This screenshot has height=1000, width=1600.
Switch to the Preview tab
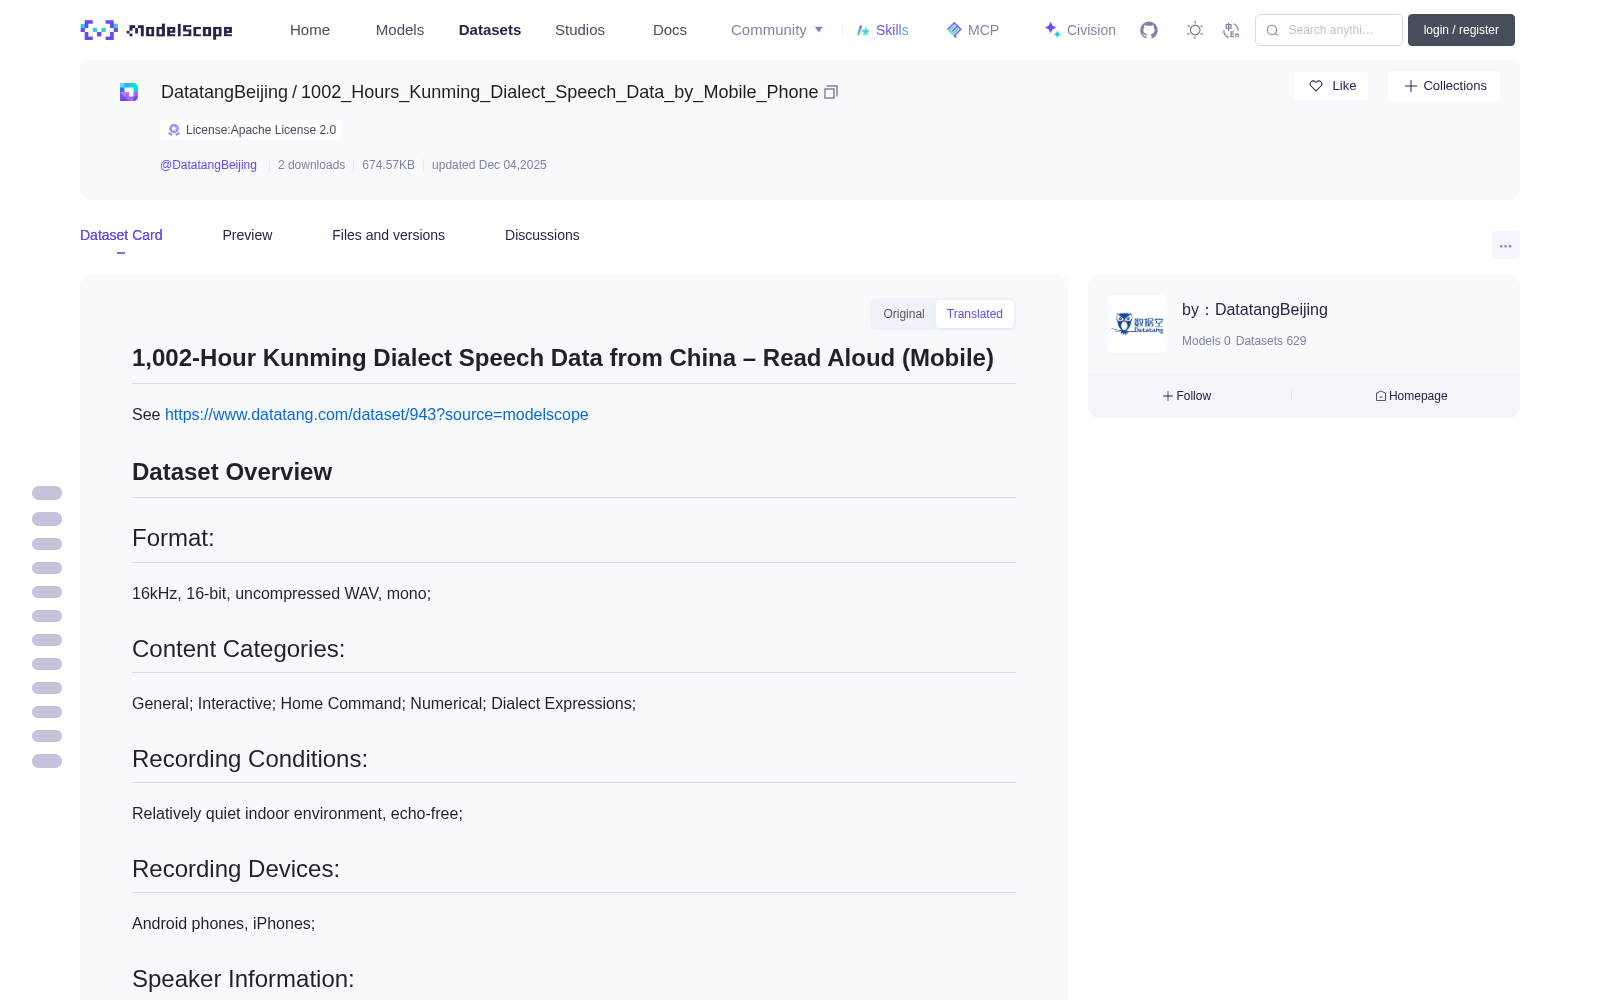coord(247,235)
